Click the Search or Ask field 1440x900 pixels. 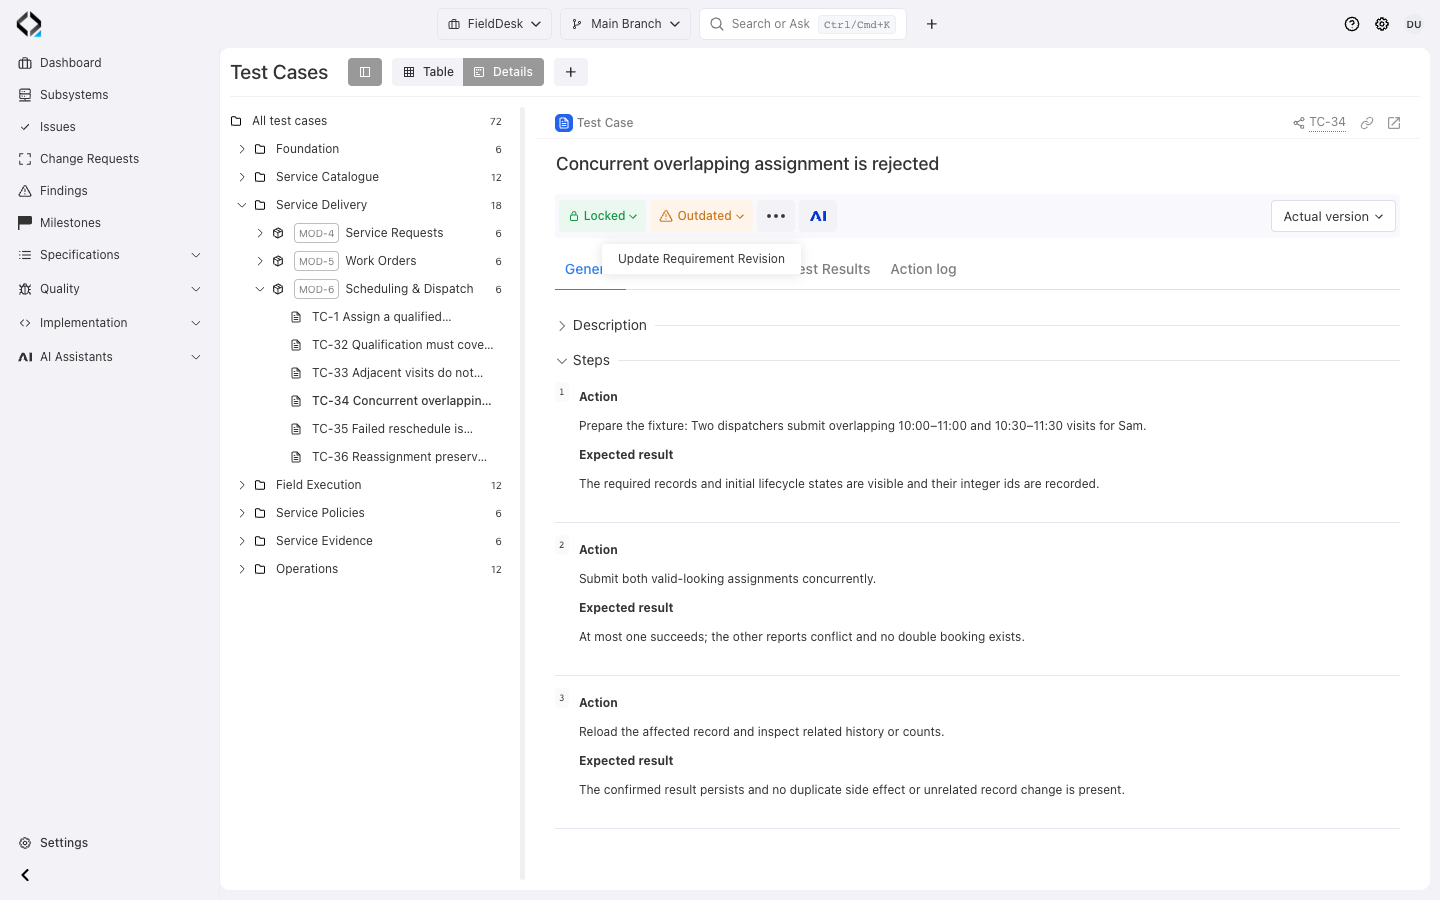pos(803,24)
